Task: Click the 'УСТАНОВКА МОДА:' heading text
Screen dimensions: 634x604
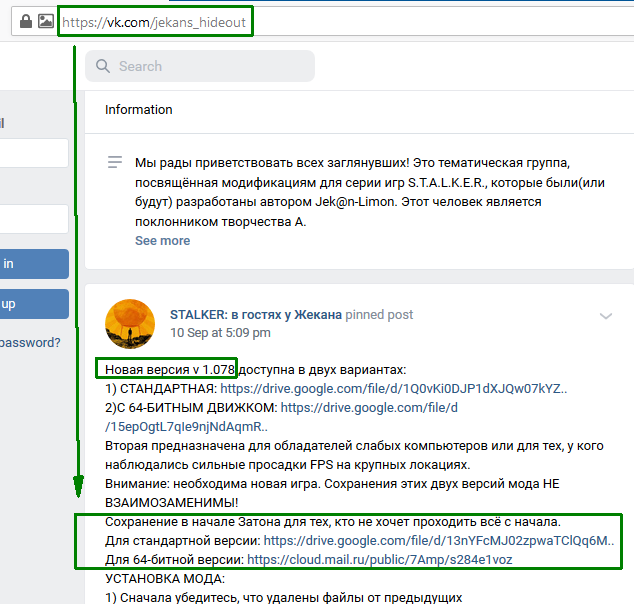Action: [165, 579]
